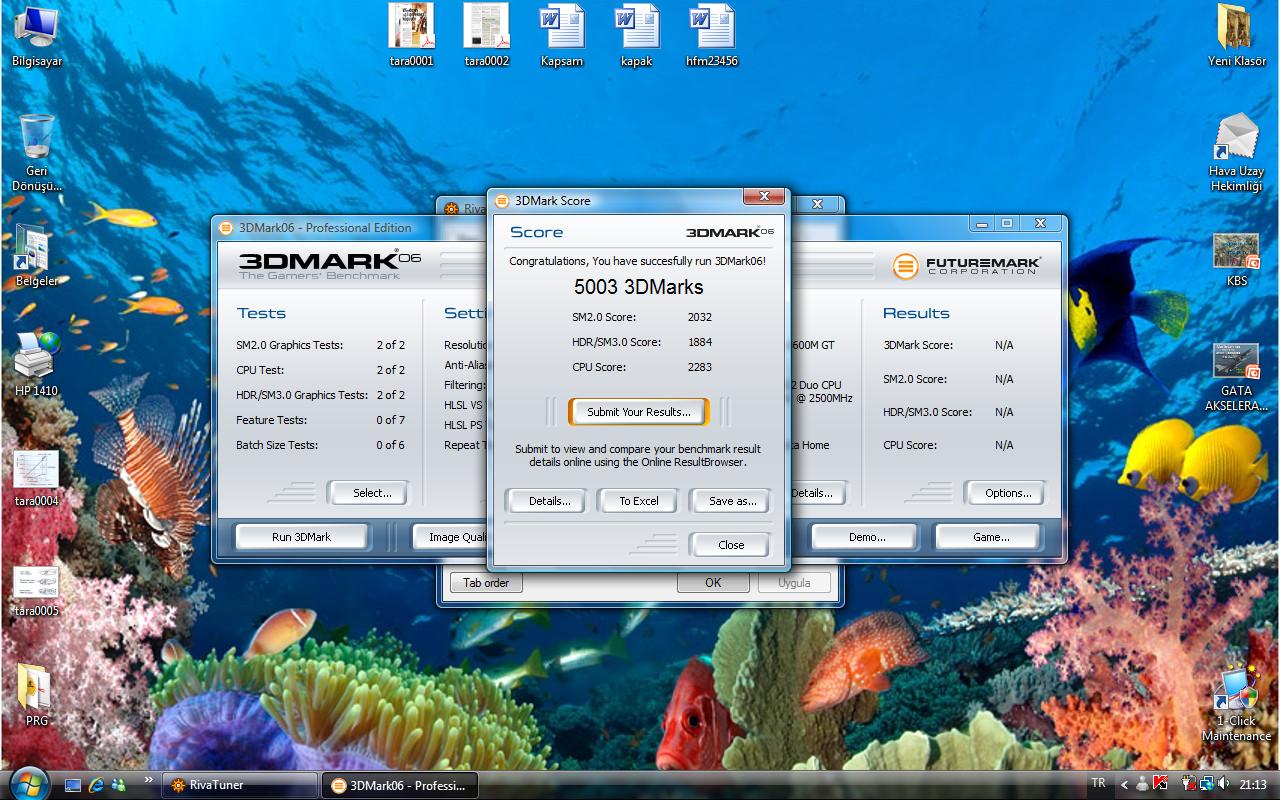The height and width of the screenshot is (800, 1280).
Task: Click Run 3DMark button
Action: click(x=301, y=537)
